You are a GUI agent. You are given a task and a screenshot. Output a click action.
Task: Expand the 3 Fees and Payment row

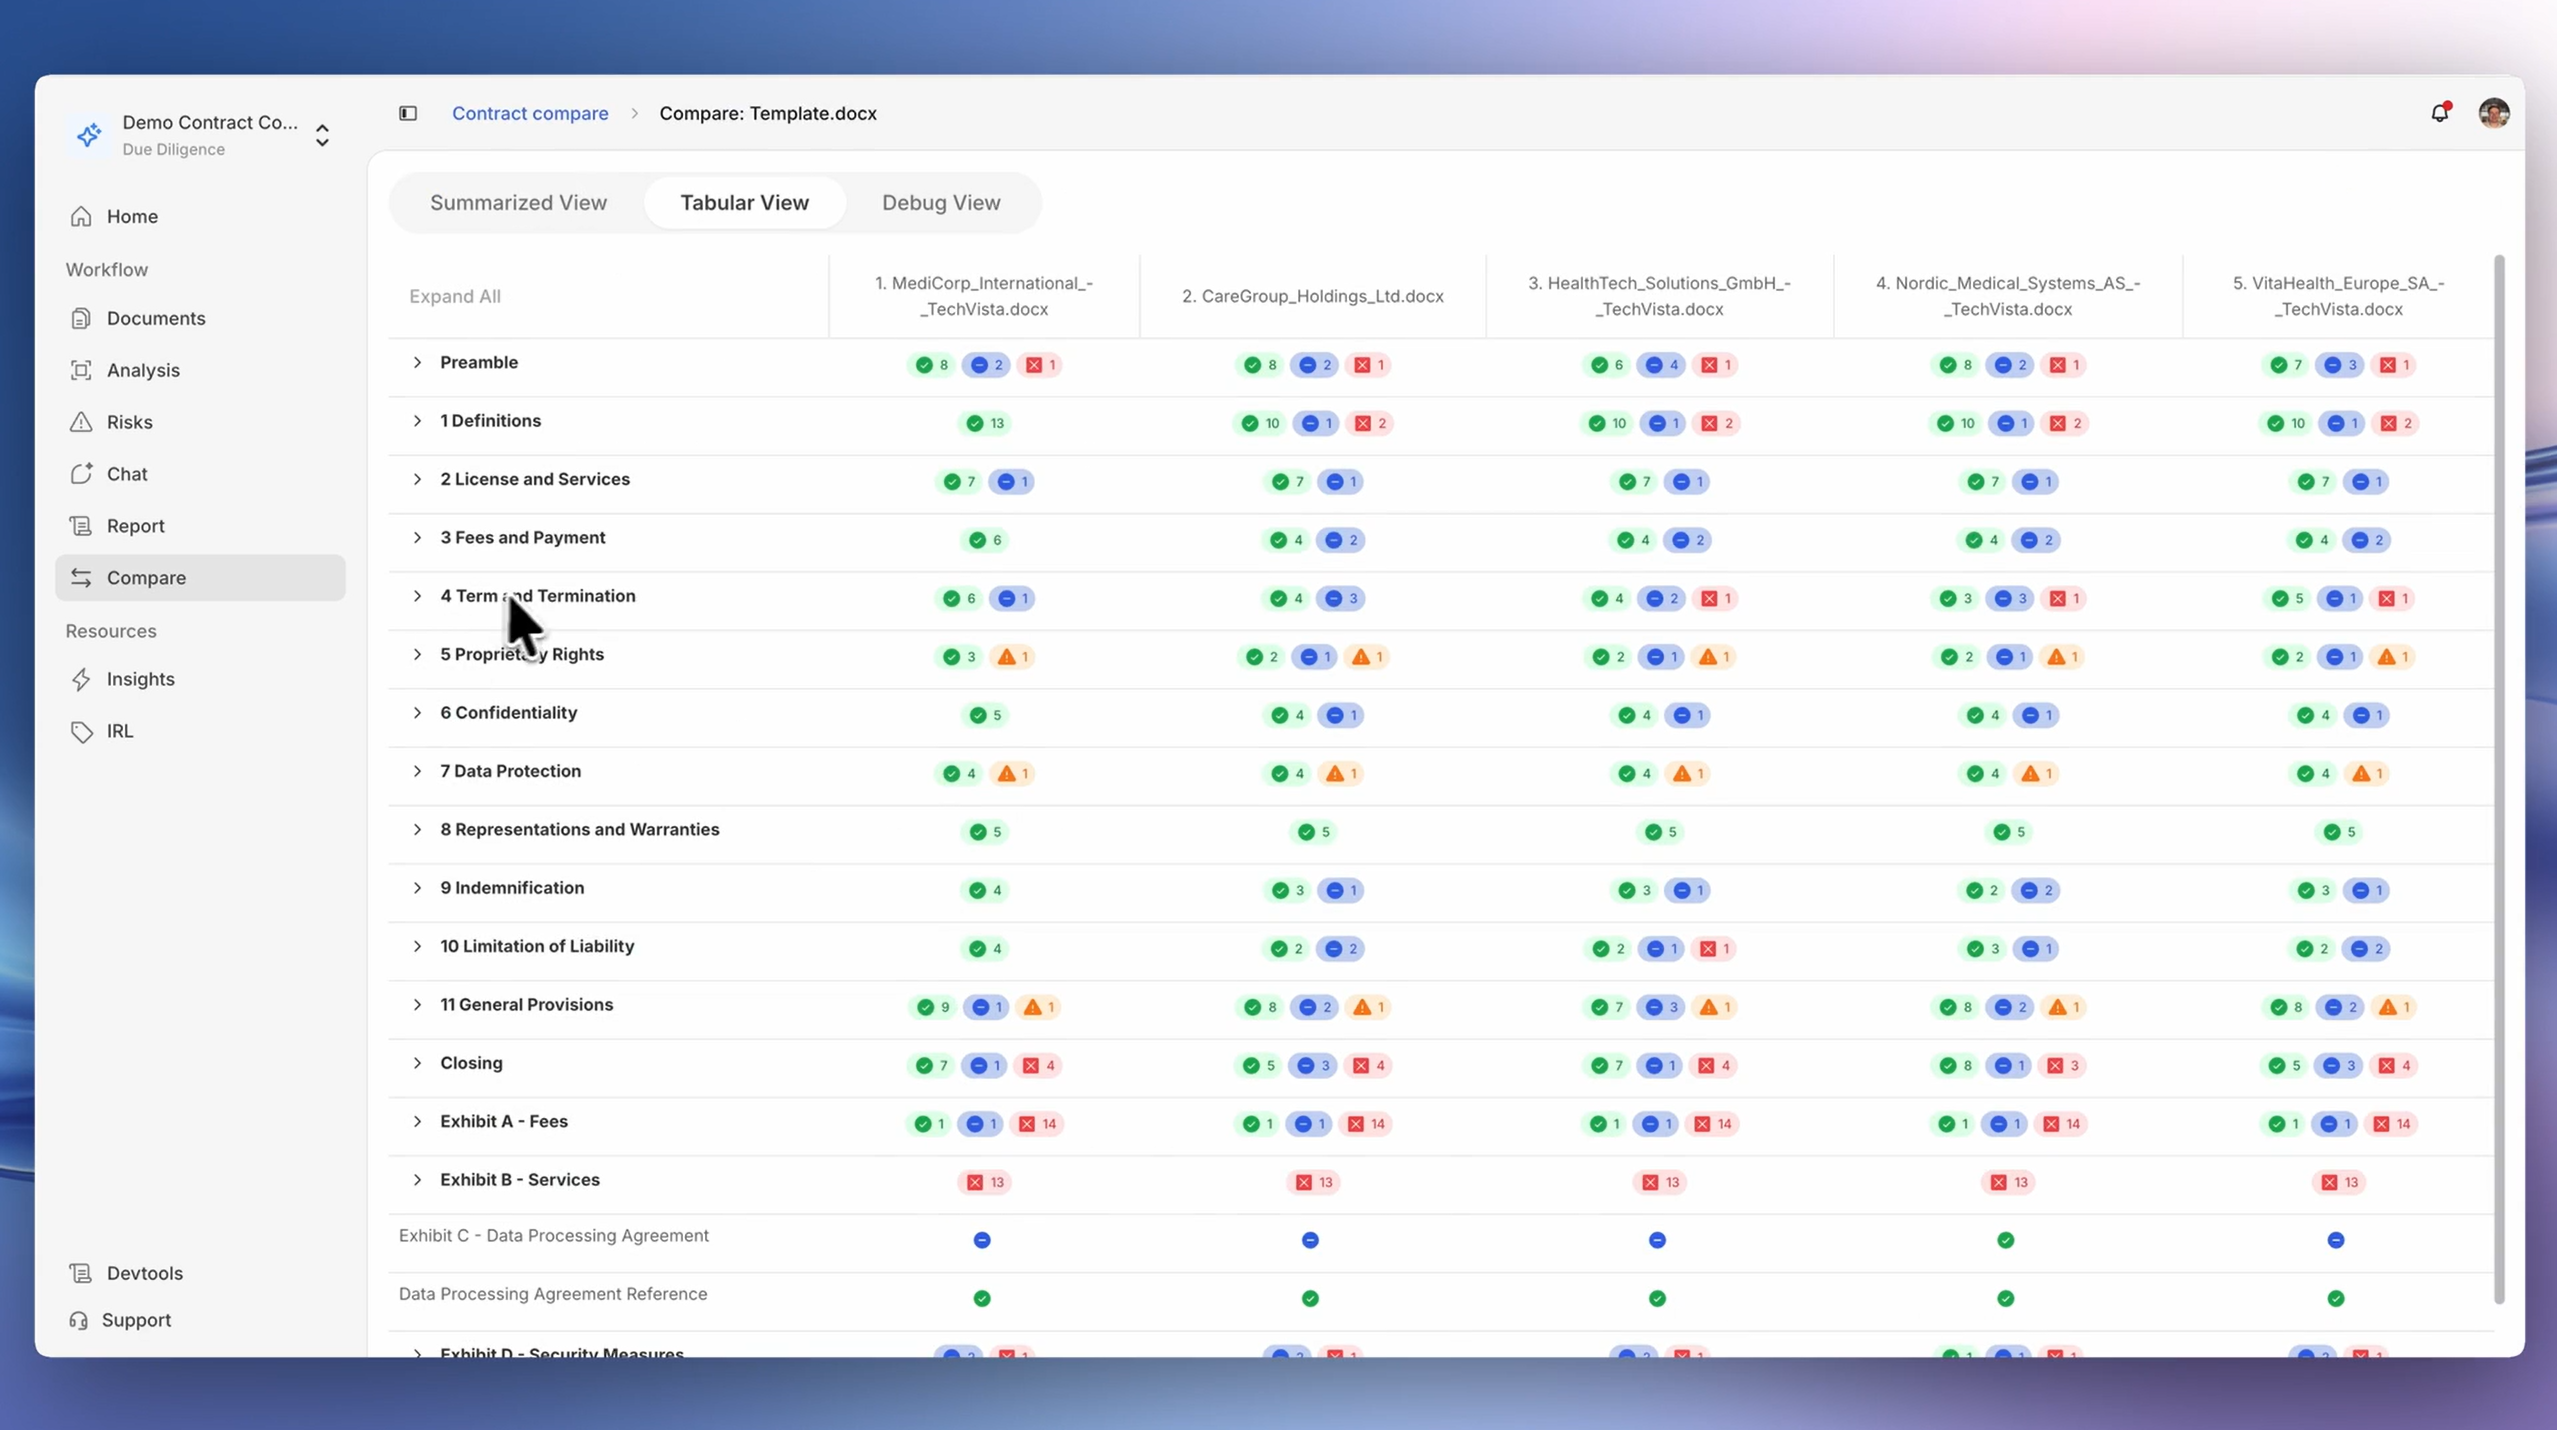pos(417,537)
